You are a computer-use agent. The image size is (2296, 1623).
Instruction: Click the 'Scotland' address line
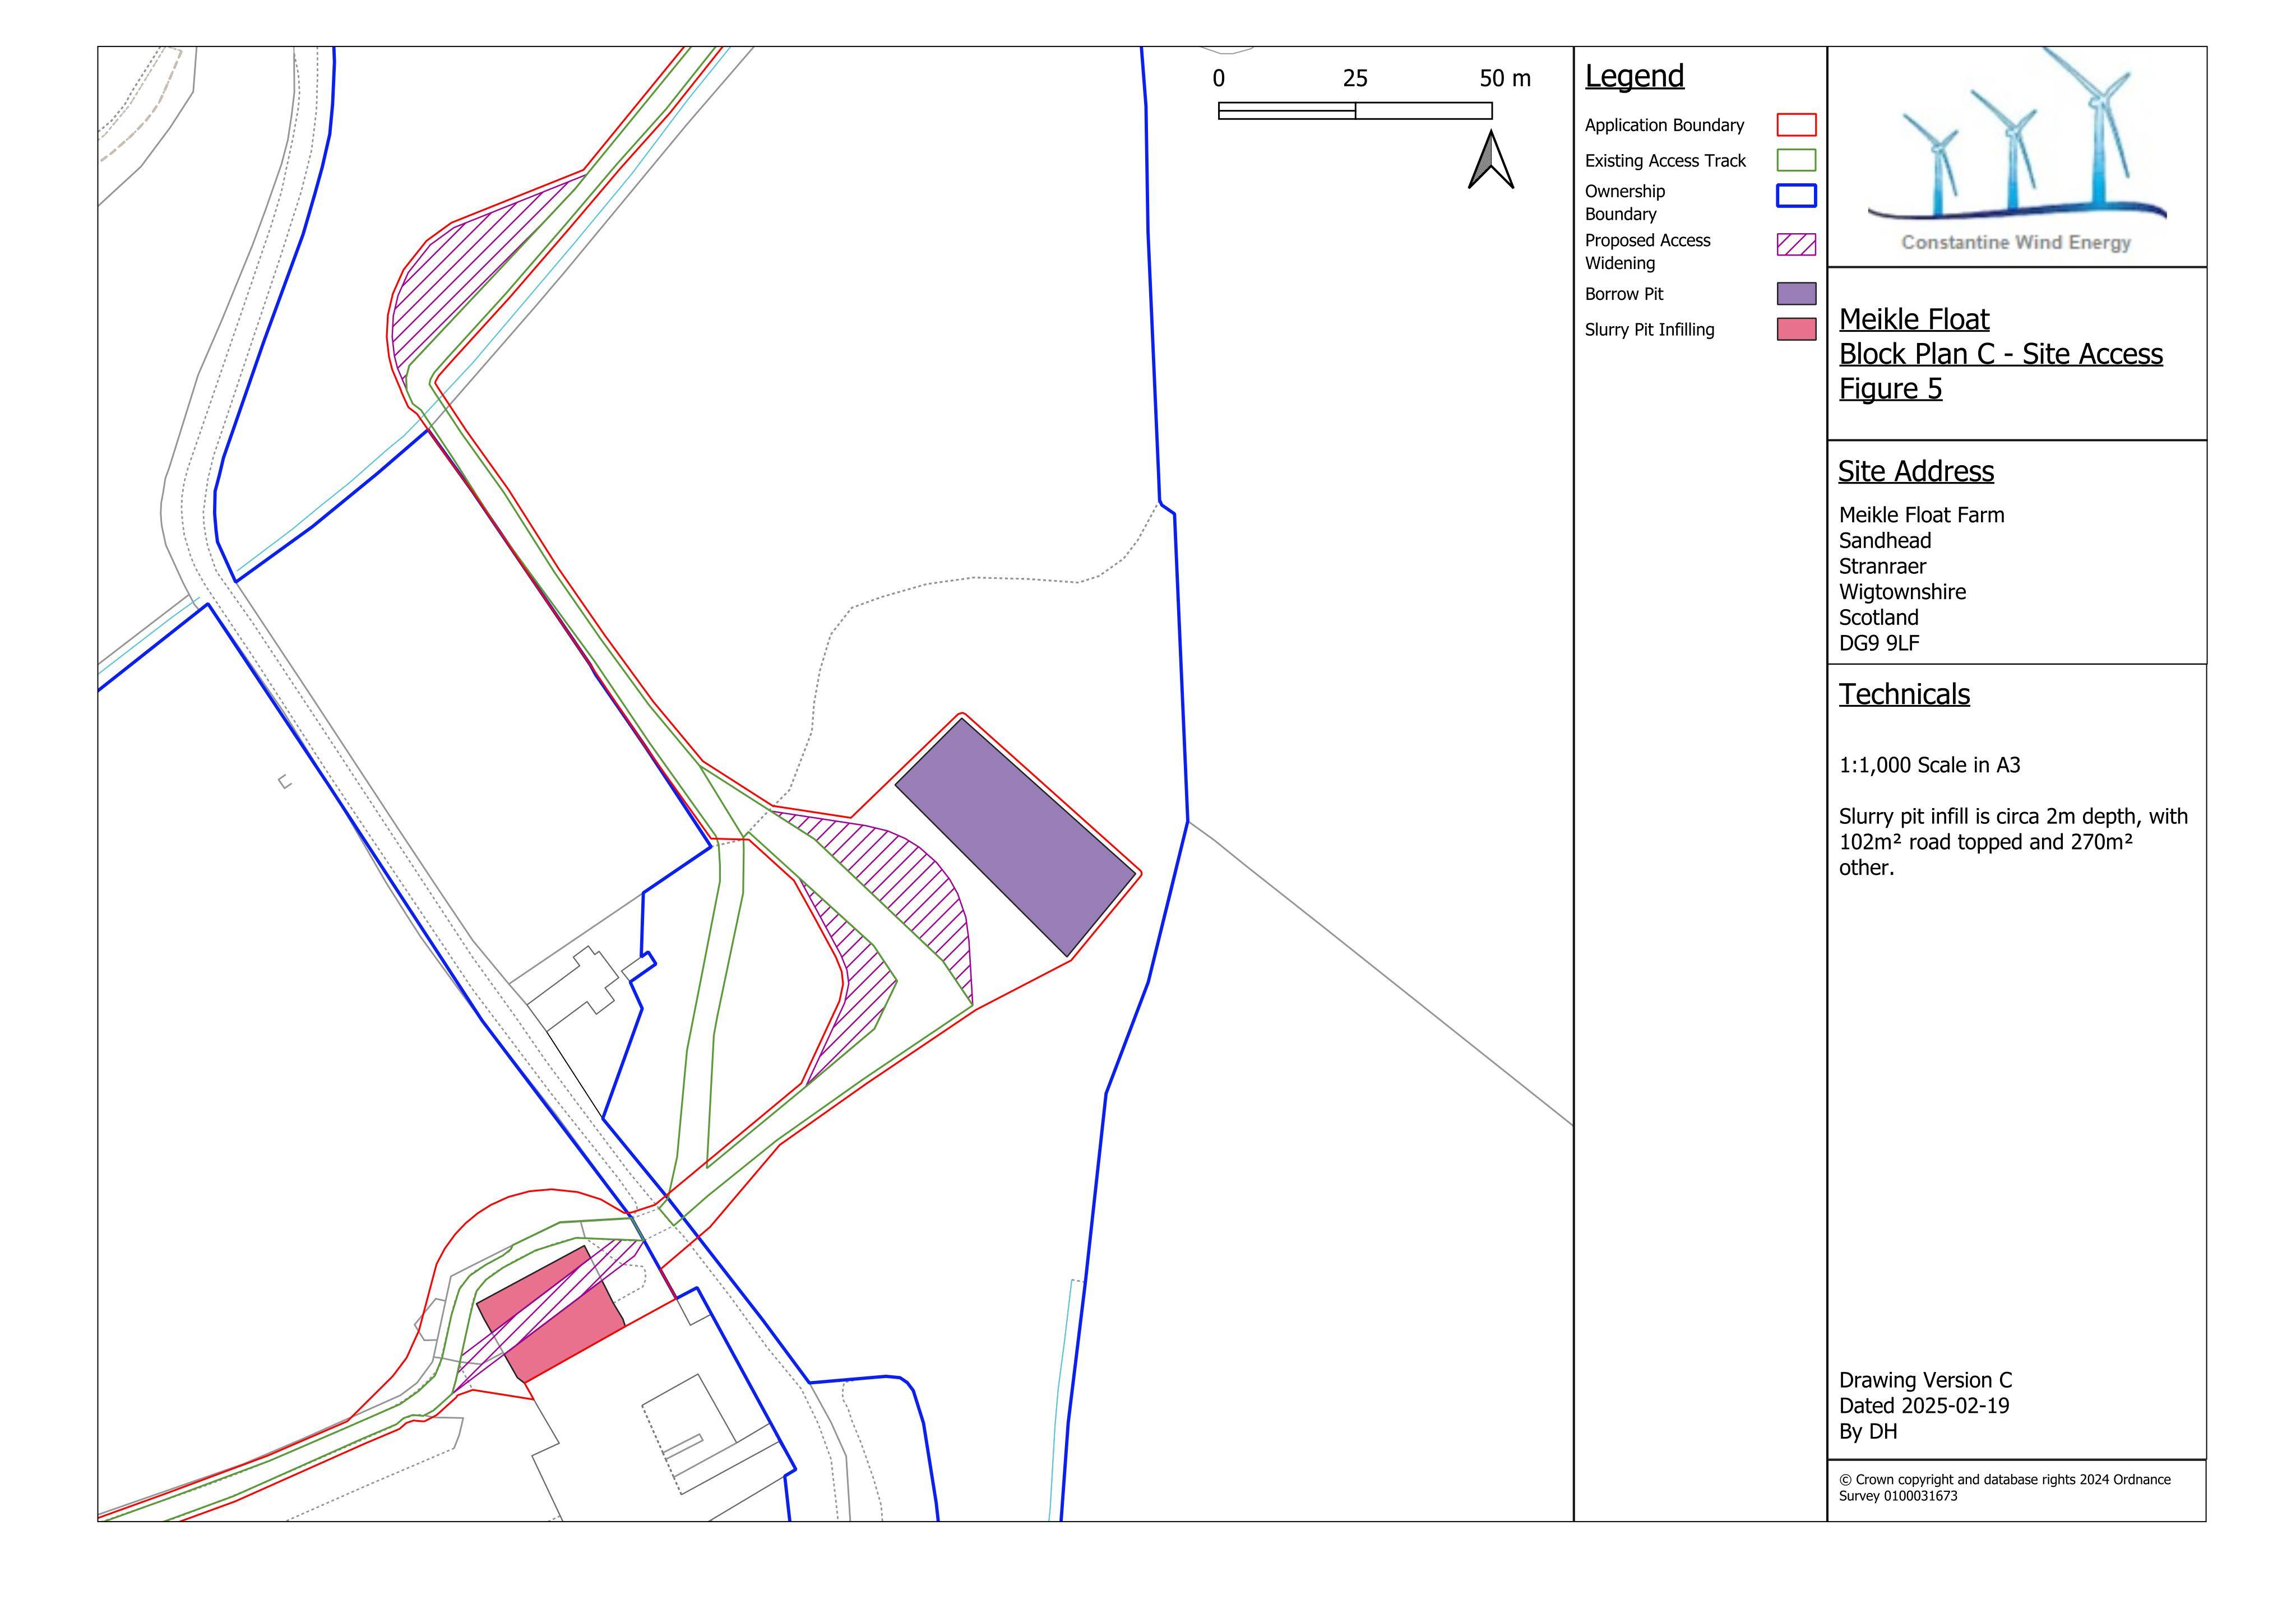coord(1878,617)
